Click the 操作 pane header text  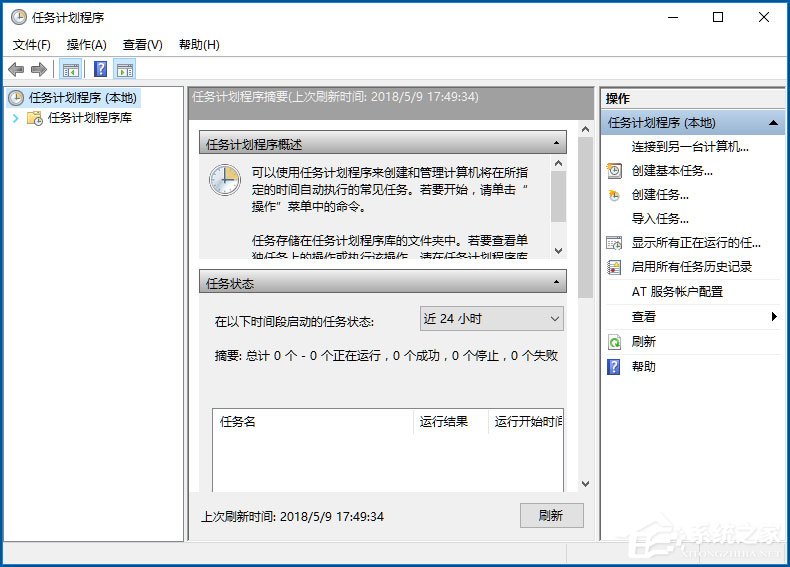618,99
